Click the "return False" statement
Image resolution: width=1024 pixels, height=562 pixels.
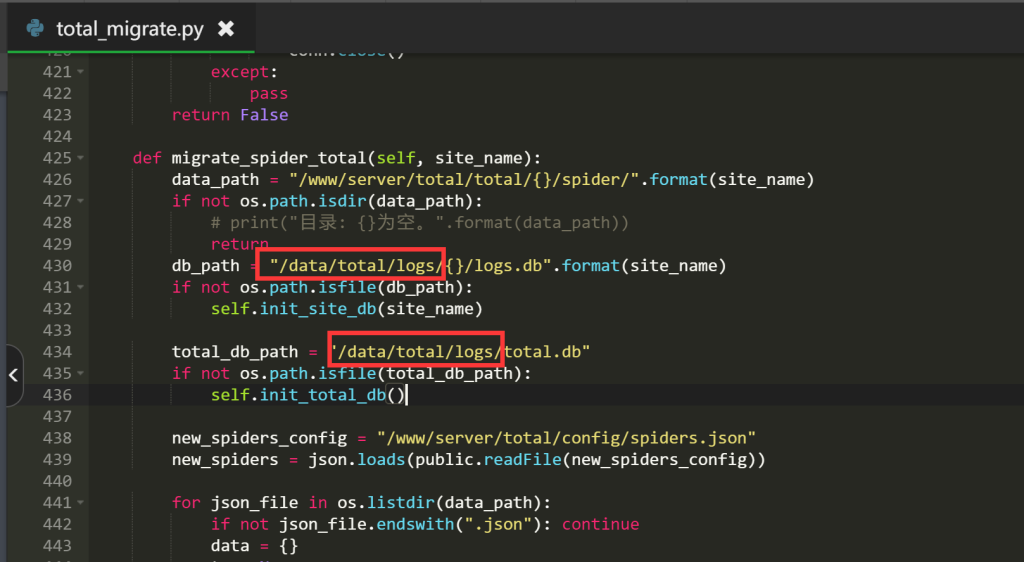(x=230, y=115)
